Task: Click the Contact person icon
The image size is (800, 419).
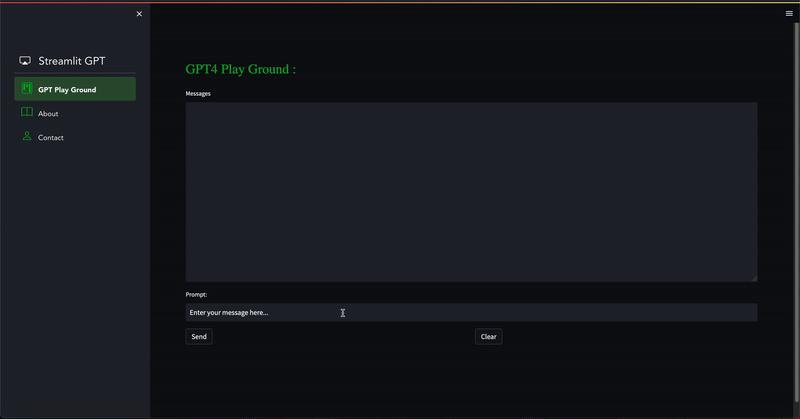Action: tap(27, 136)
